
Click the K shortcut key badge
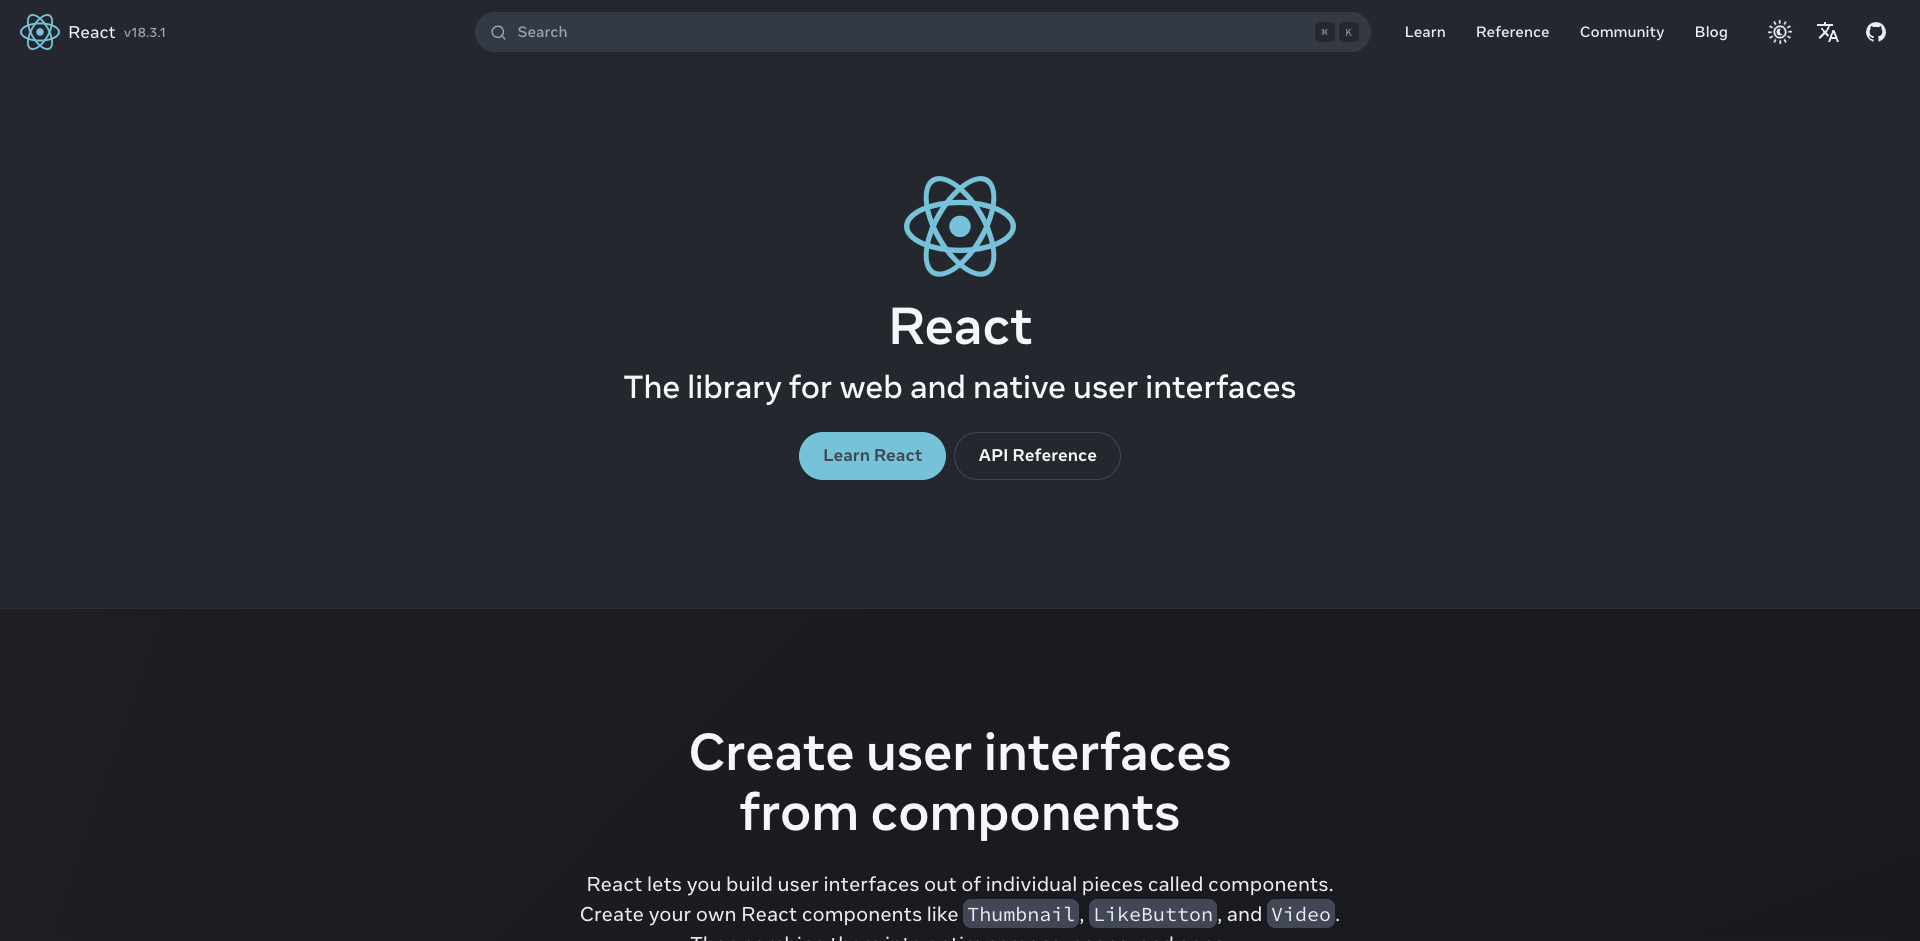(x=1348, y=32)
